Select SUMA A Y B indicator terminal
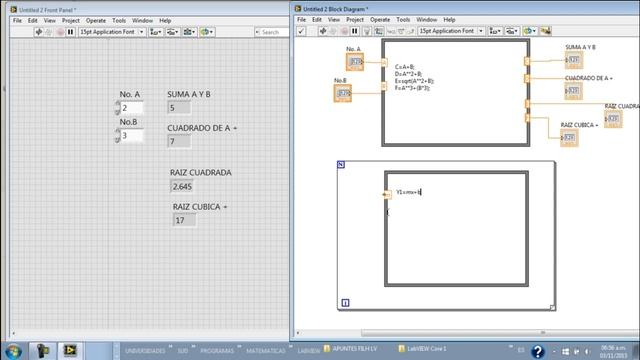Image resolution: width=640 pixels, height=360 pixels. (x=574, y=60)
